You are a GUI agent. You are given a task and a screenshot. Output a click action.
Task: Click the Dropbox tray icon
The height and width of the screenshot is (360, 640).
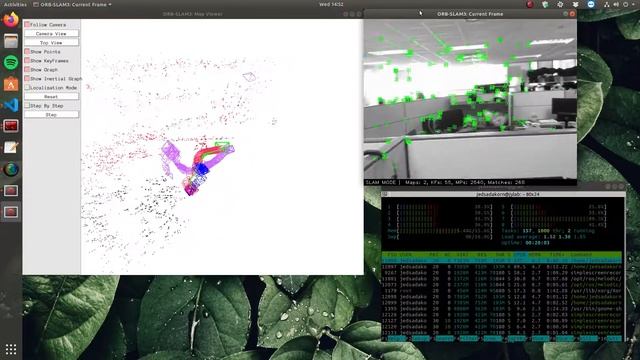click(576, 4)
